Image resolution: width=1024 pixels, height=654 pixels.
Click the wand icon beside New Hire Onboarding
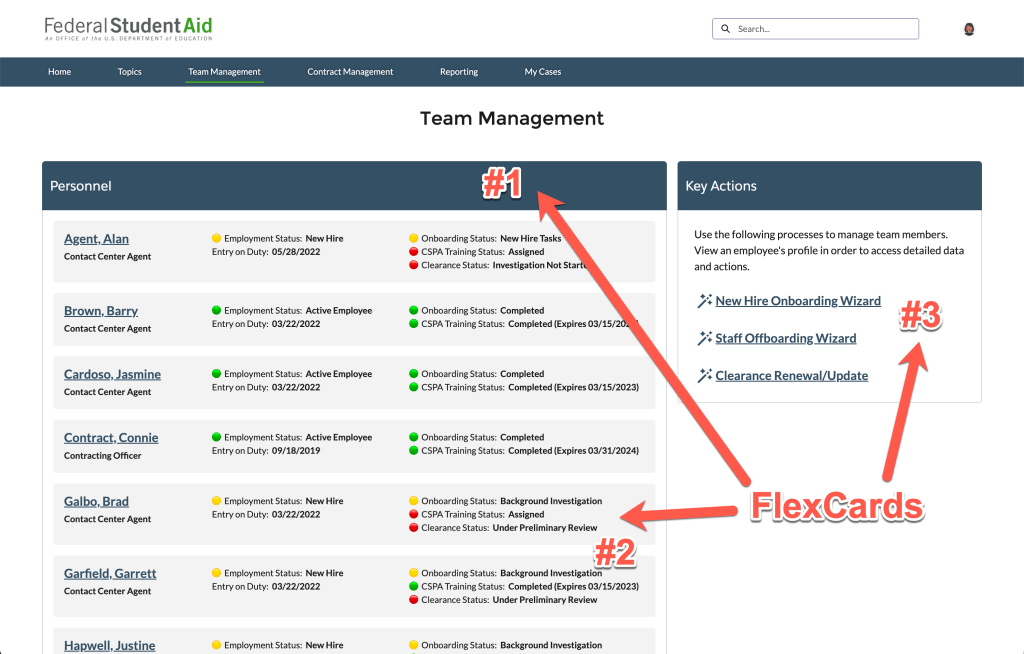point(704,301)
